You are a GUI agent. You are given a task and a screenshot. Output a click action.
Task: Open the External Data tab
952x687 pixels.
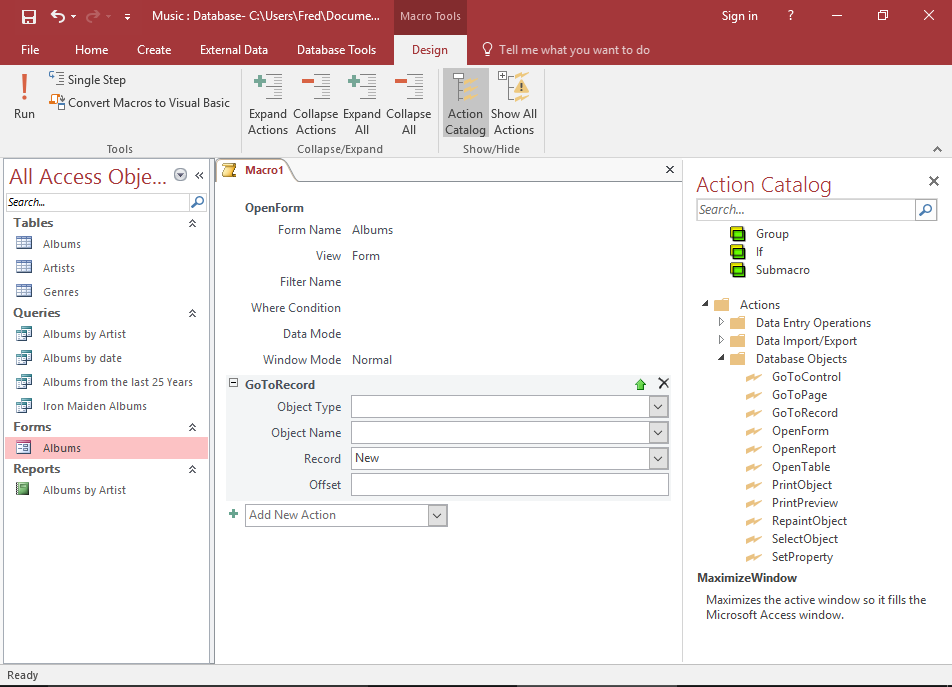234,50
